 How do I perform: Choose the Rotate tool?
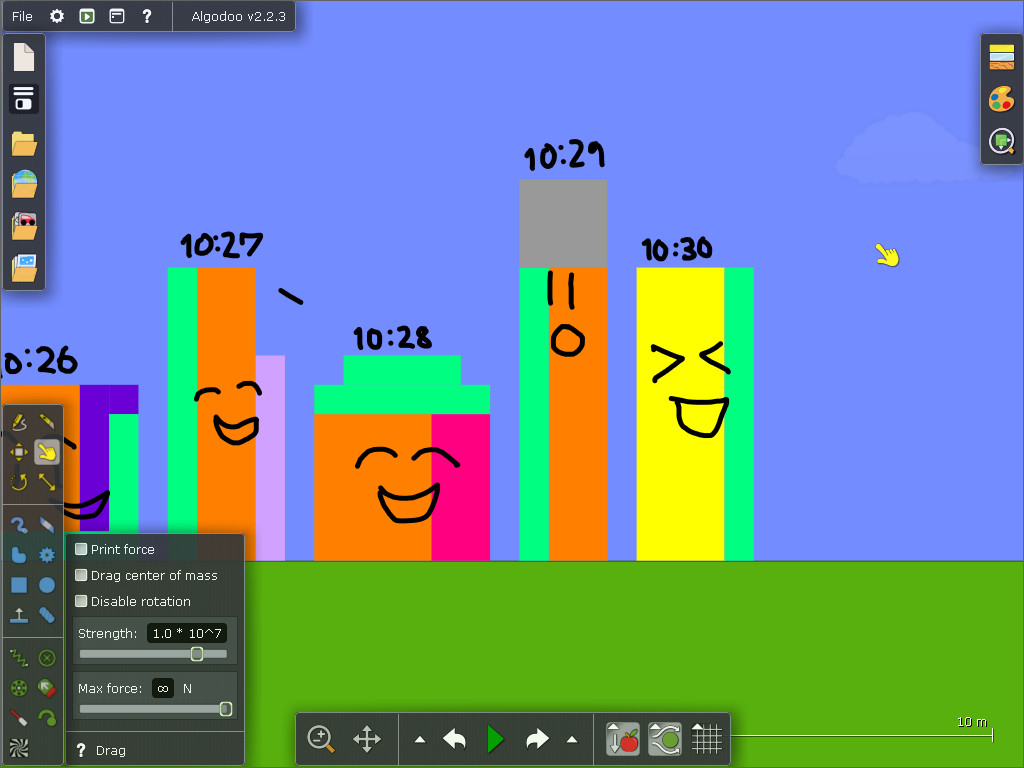[x=19, y=482]
